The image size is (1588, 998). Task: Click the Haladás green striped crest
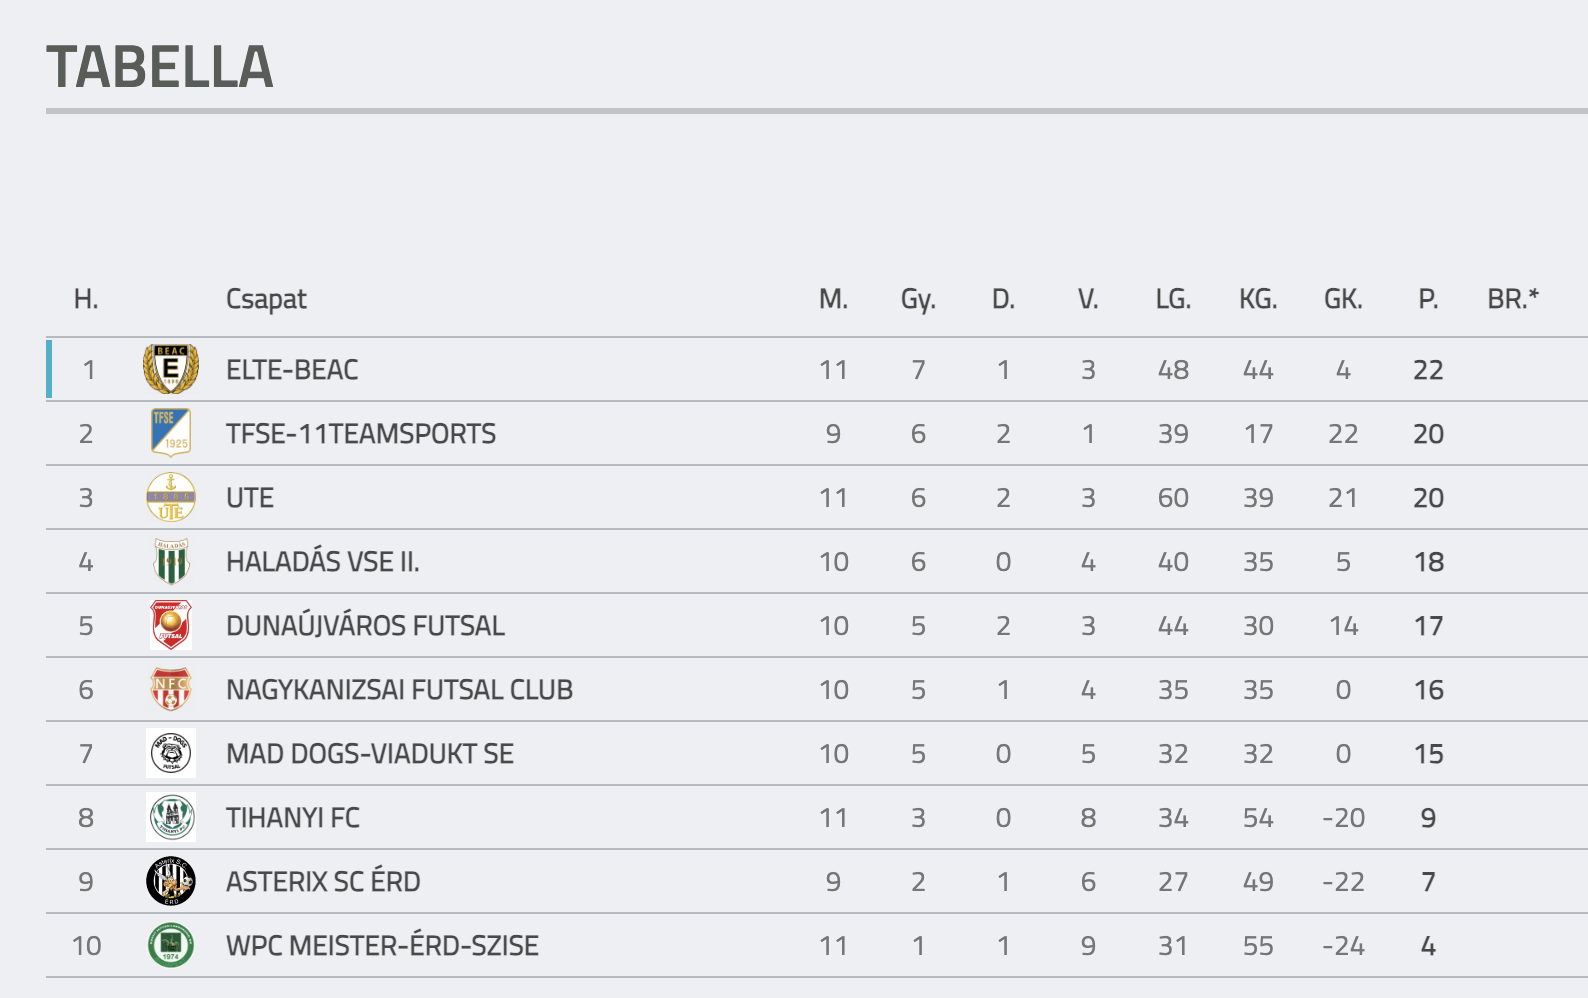point(171,561)
